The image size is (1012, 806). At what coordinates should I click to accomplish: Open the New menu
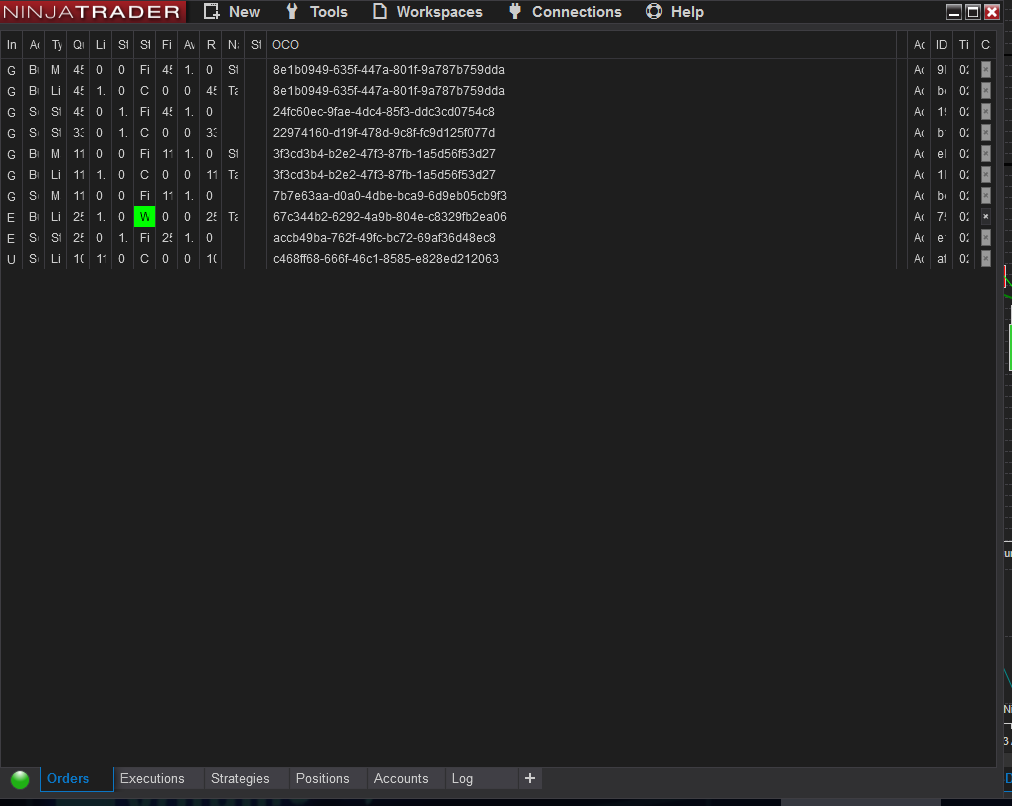pyautogui.click(x=232, y=12)
